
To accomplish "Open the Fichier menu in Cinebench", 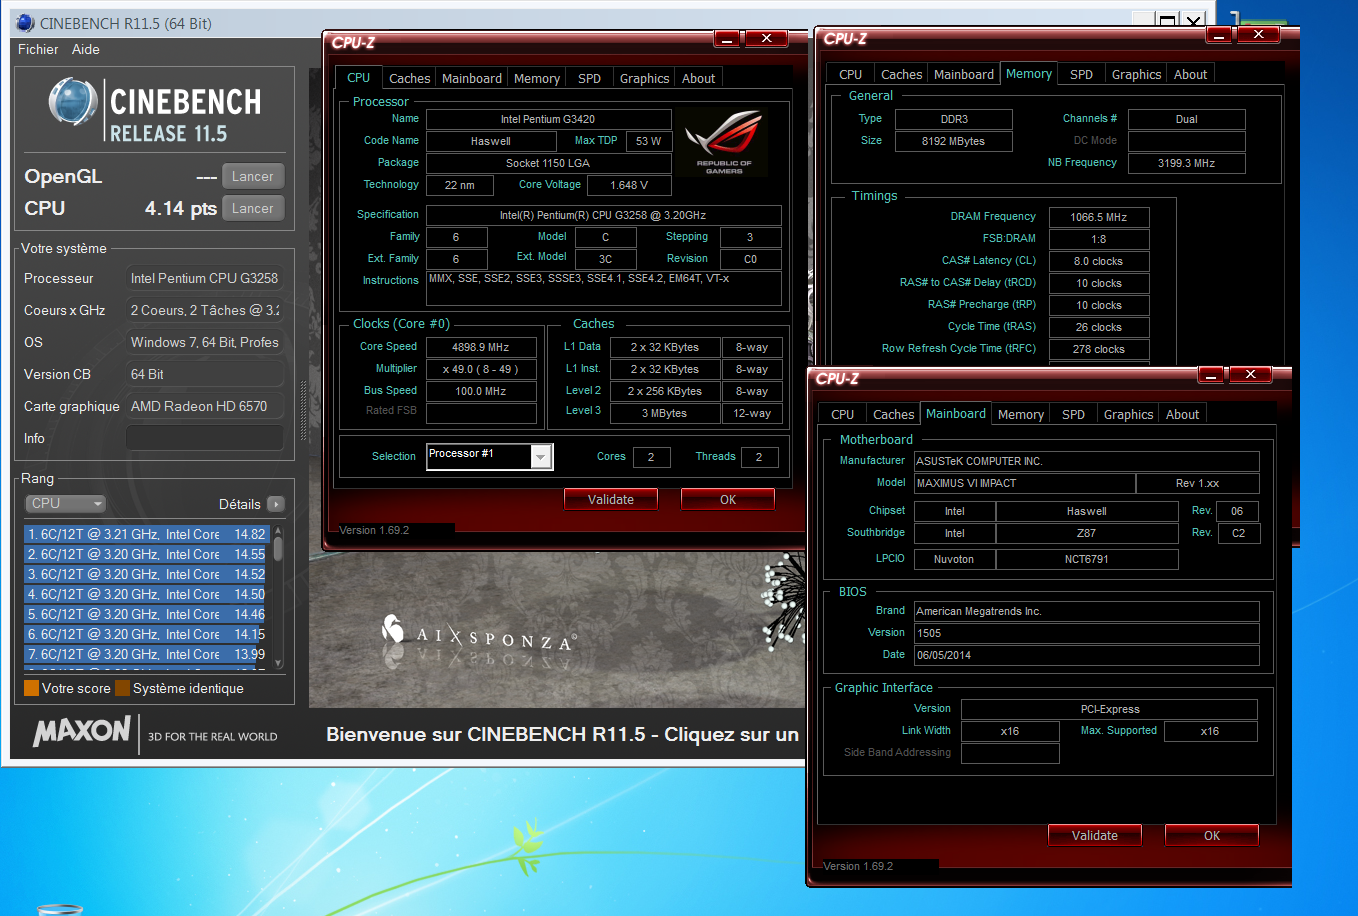I will [x=38, y=49].
